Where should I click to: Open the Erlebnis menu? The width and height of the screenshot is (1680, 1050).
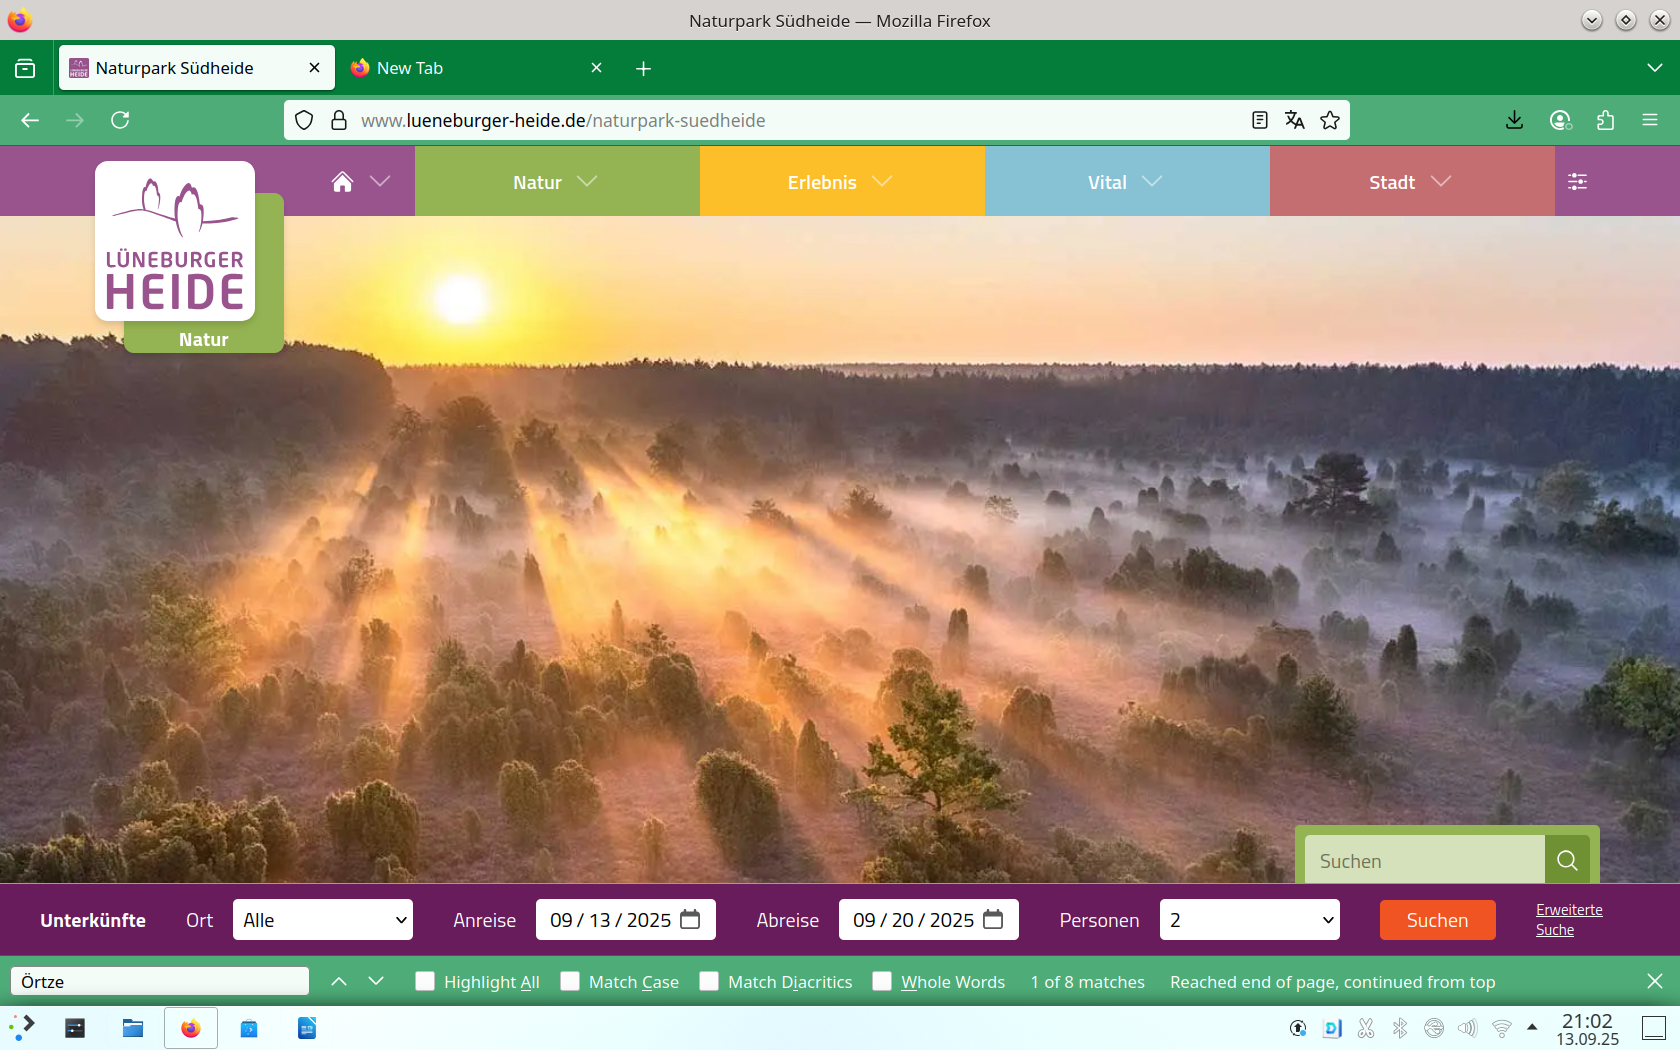click(x=840, y=182)
